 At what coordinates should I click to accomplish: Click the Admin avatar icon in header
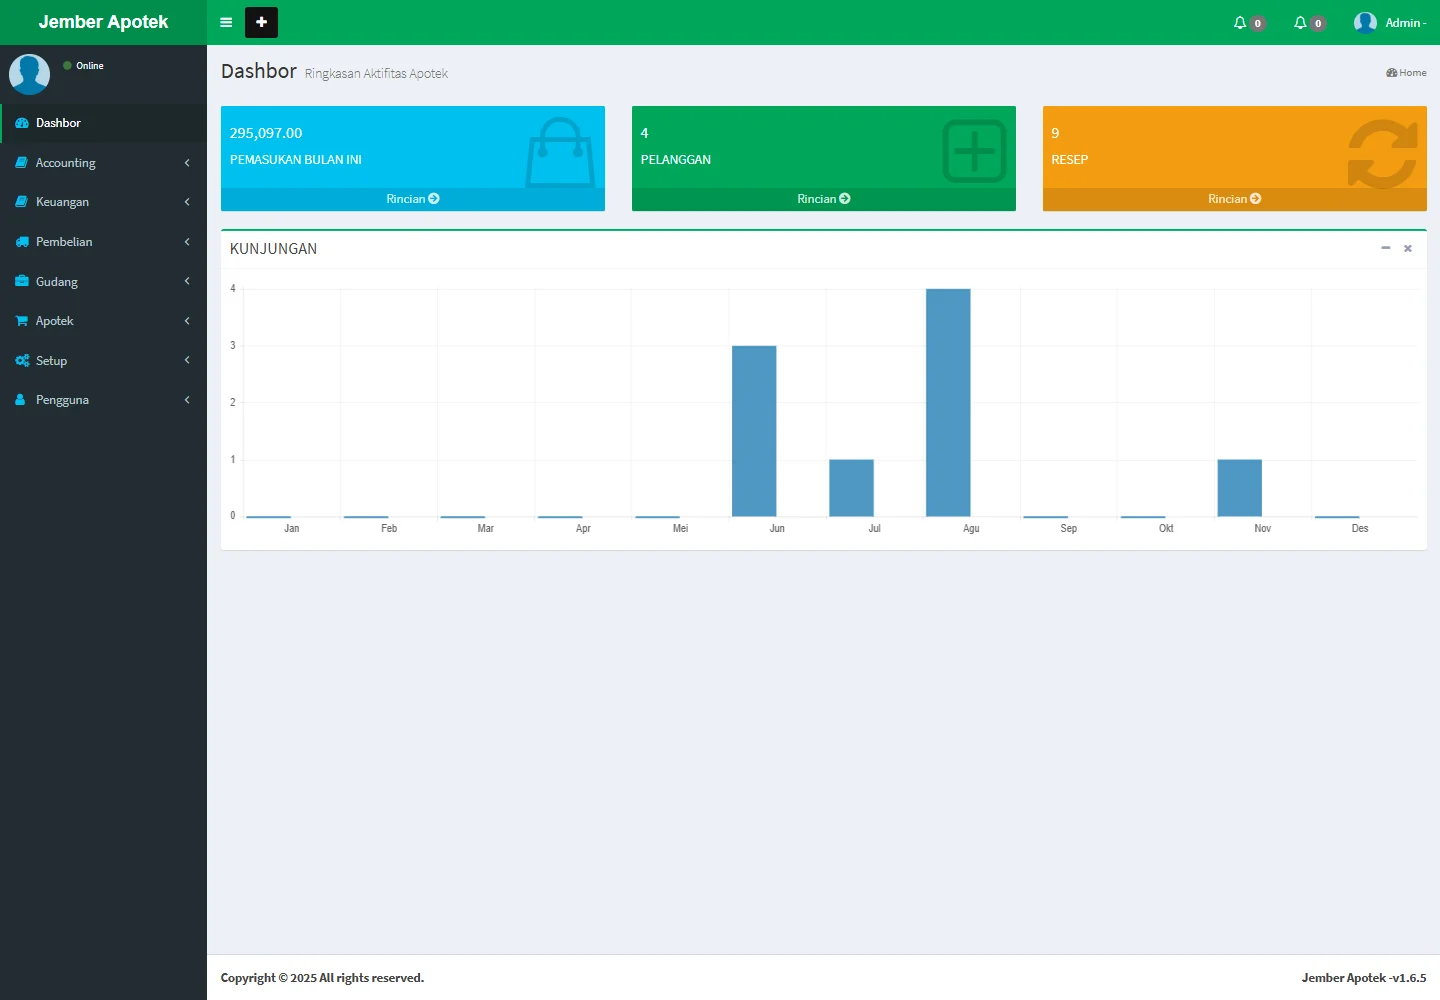click(1365, 22)
